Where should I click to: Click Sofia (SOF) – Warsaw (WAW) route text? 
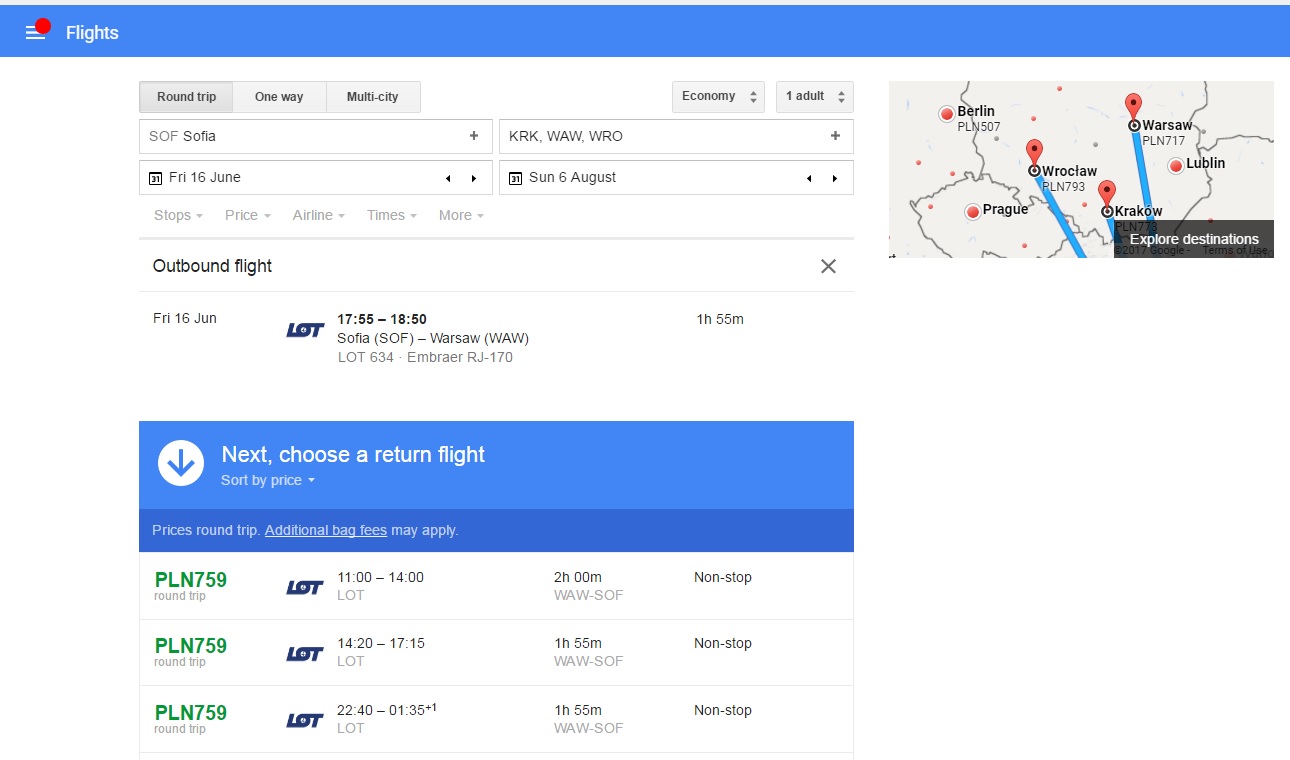433,338
